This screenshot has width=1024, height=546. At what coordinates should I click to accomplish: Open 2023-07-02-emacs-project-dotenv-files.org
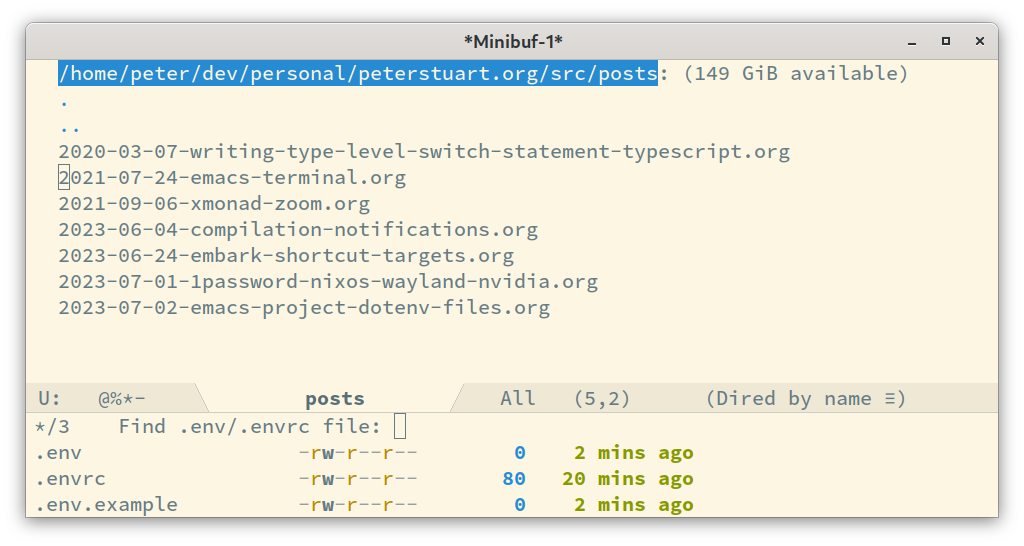(x=304, y=308)
